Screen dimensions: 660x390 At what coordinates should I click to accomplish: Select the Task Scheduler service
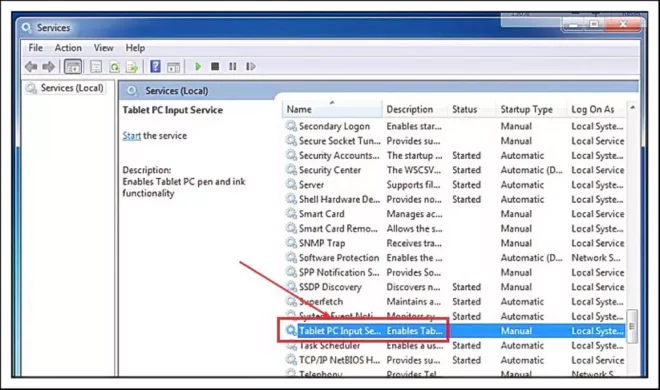(455, 346)
